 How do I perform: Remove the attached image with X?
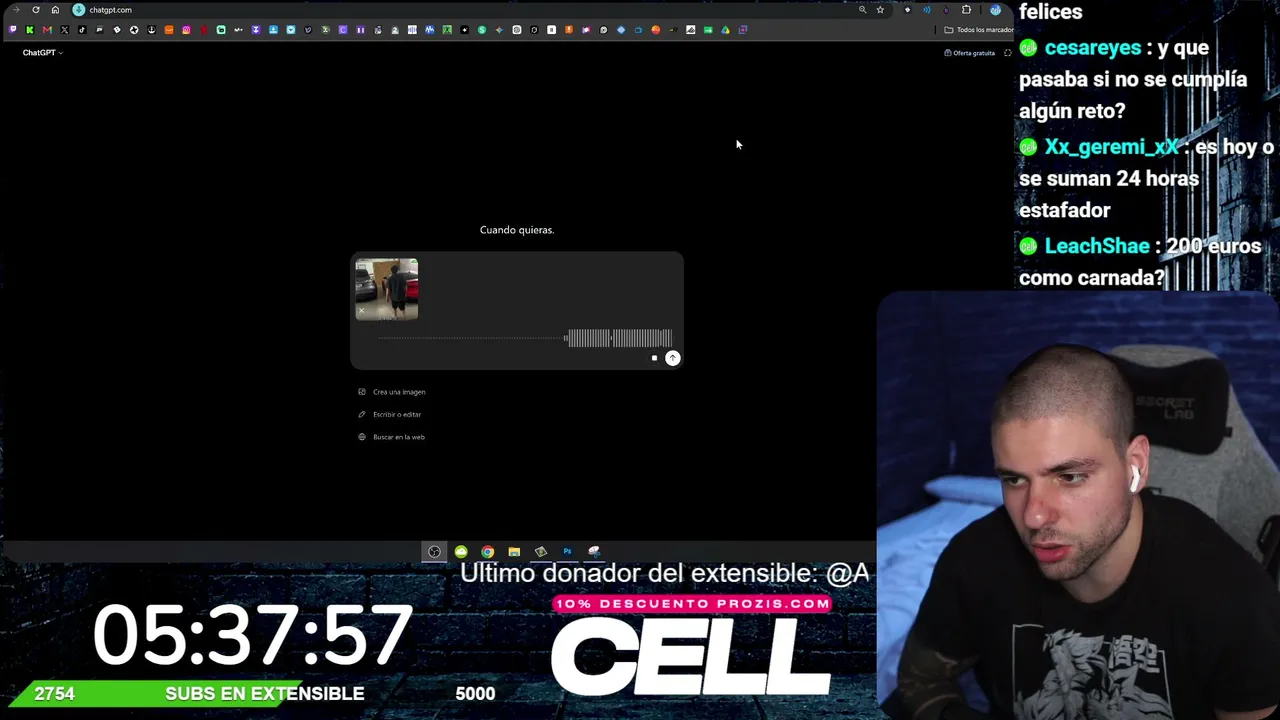tap(362, 310)
